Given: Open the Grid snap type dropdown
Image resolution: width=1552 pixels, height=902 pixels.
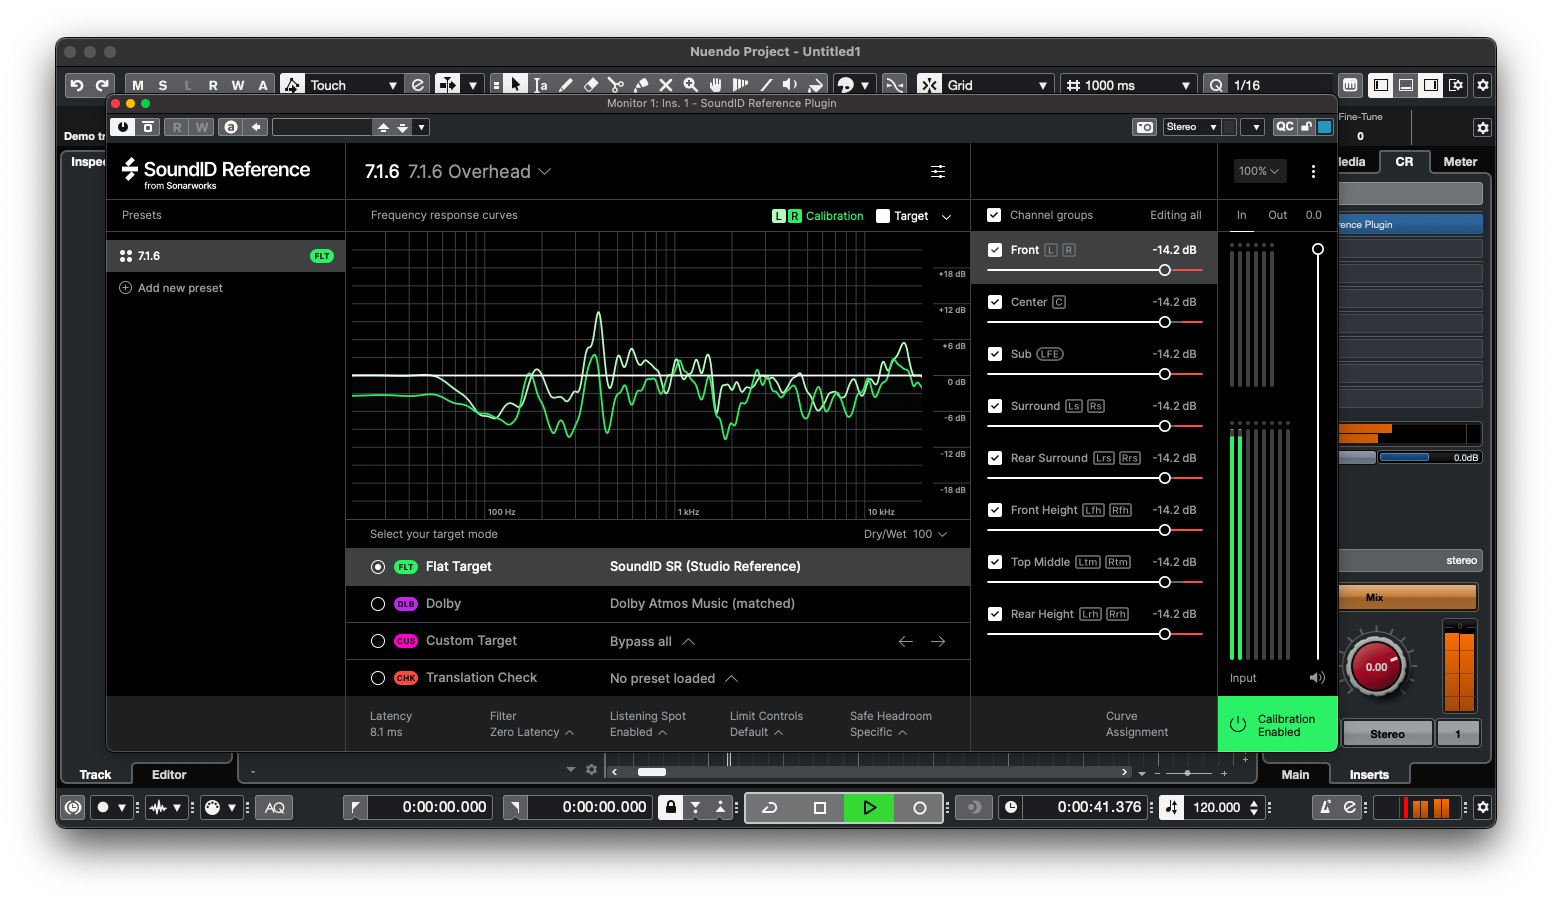Looking at the screenshot, I should coord(997,85).
